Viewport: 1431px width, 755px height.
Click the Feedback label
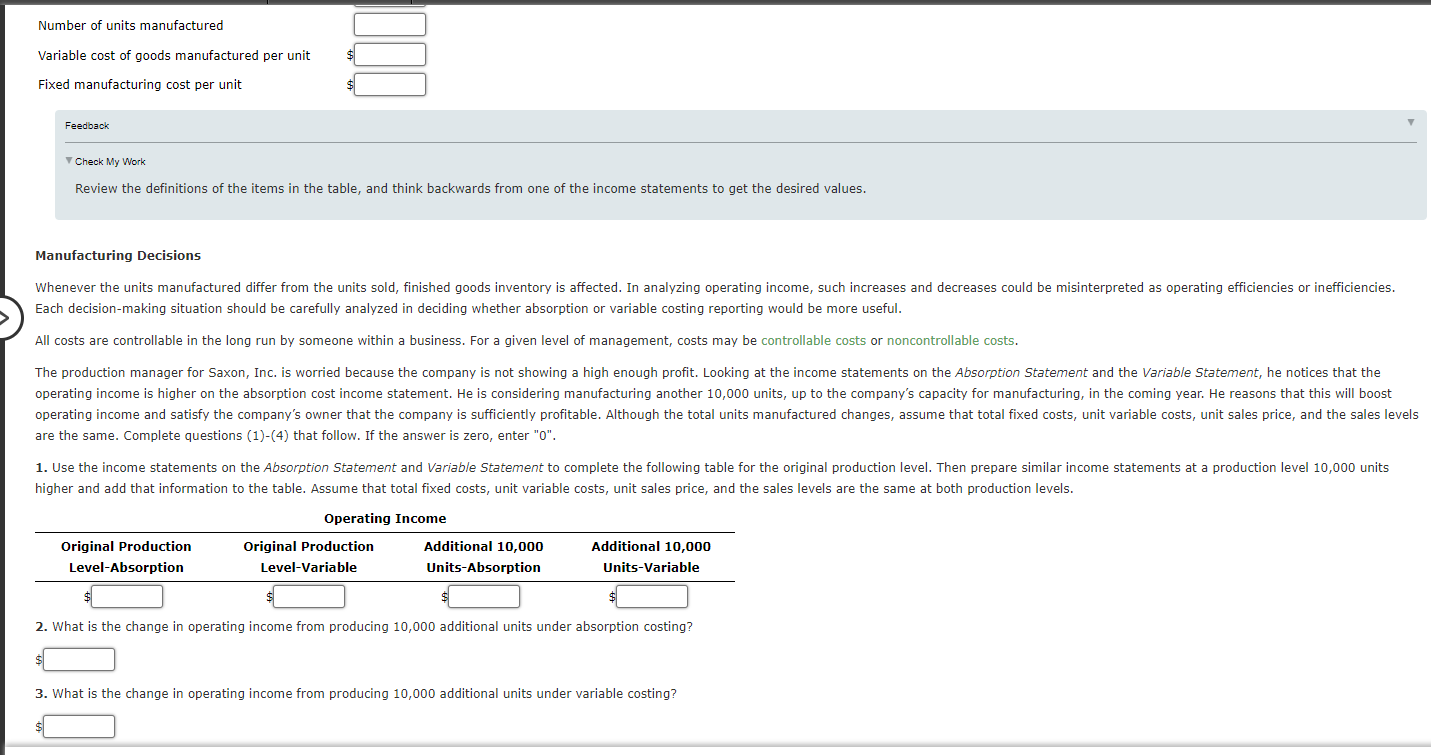87,126
